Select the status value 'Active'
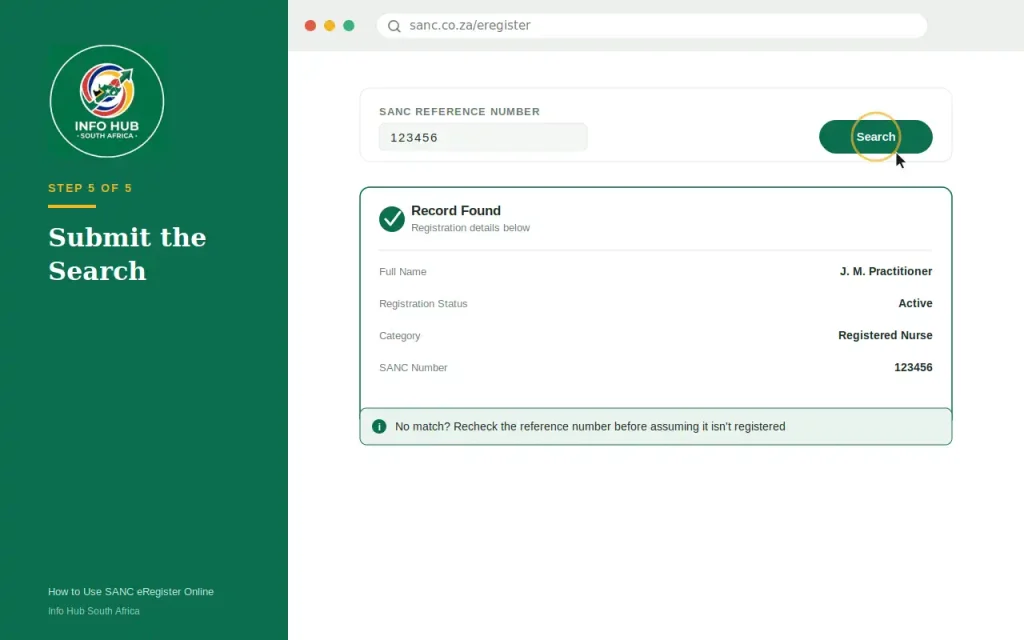The width and height of the screenshot is (1024, 640). (915, 303)
